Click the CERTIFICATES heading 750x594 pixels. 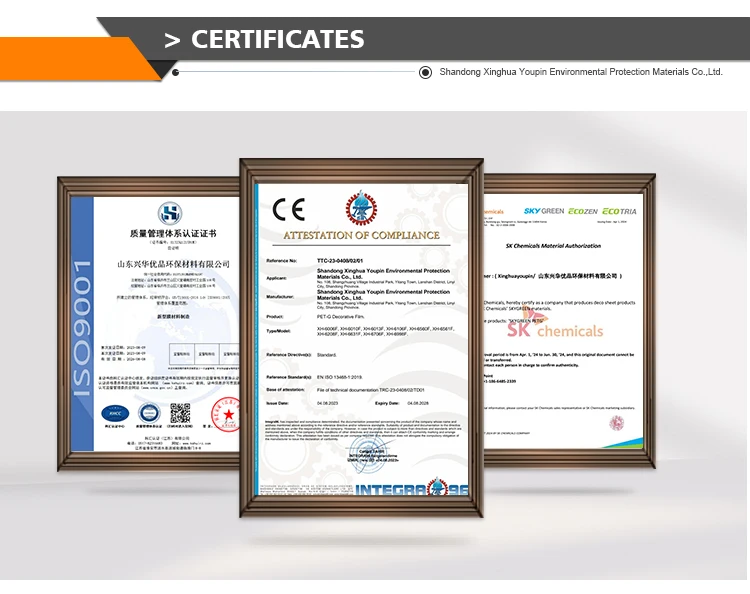[277, 39]
